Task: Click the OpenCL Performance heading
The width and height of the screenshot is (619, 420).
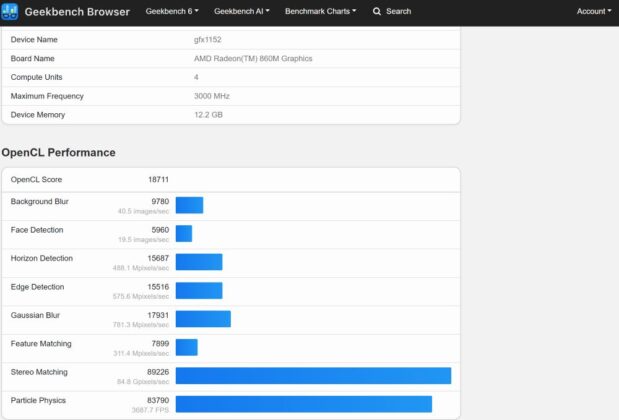Action: click(x=58, y=152)
